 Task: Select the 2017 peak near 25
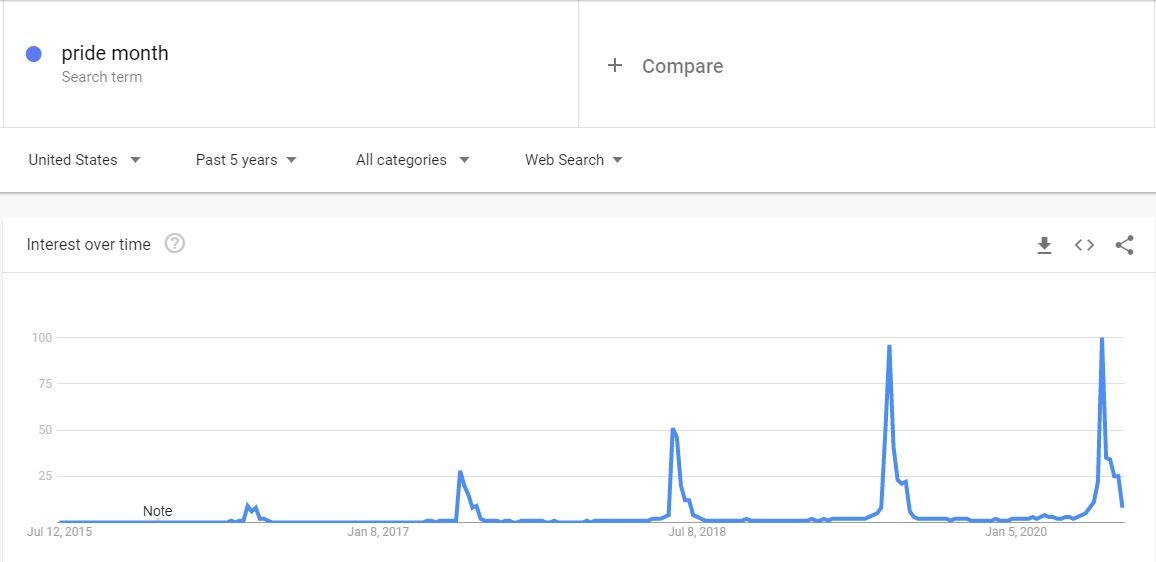coord(460,472)
